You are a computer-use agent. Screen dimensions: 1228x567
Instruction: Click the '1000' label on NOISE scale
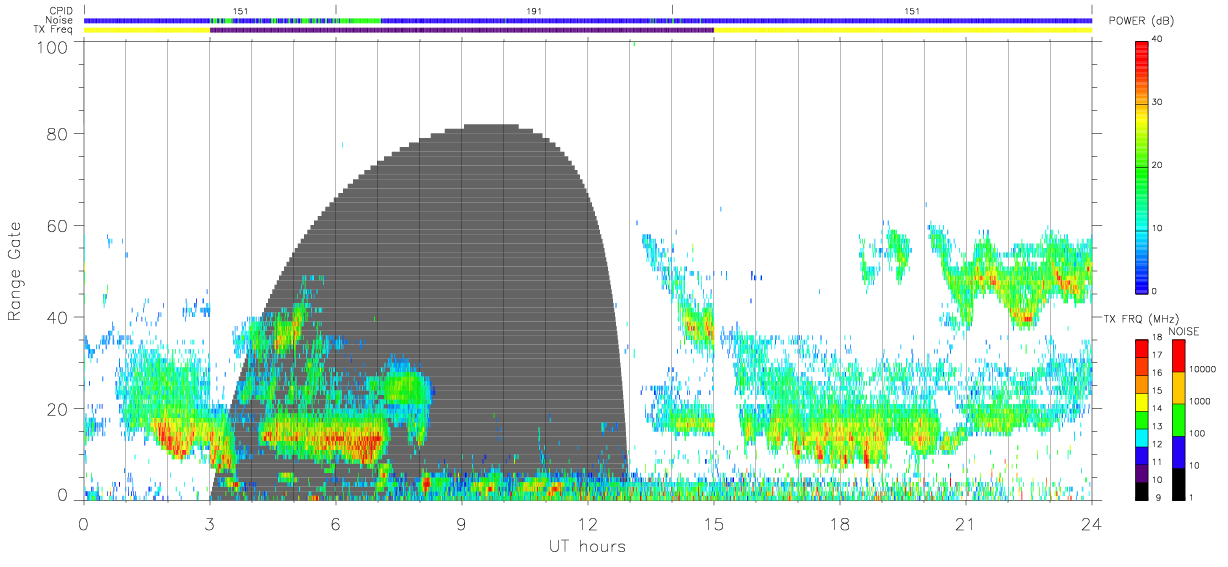[1200, 401]
